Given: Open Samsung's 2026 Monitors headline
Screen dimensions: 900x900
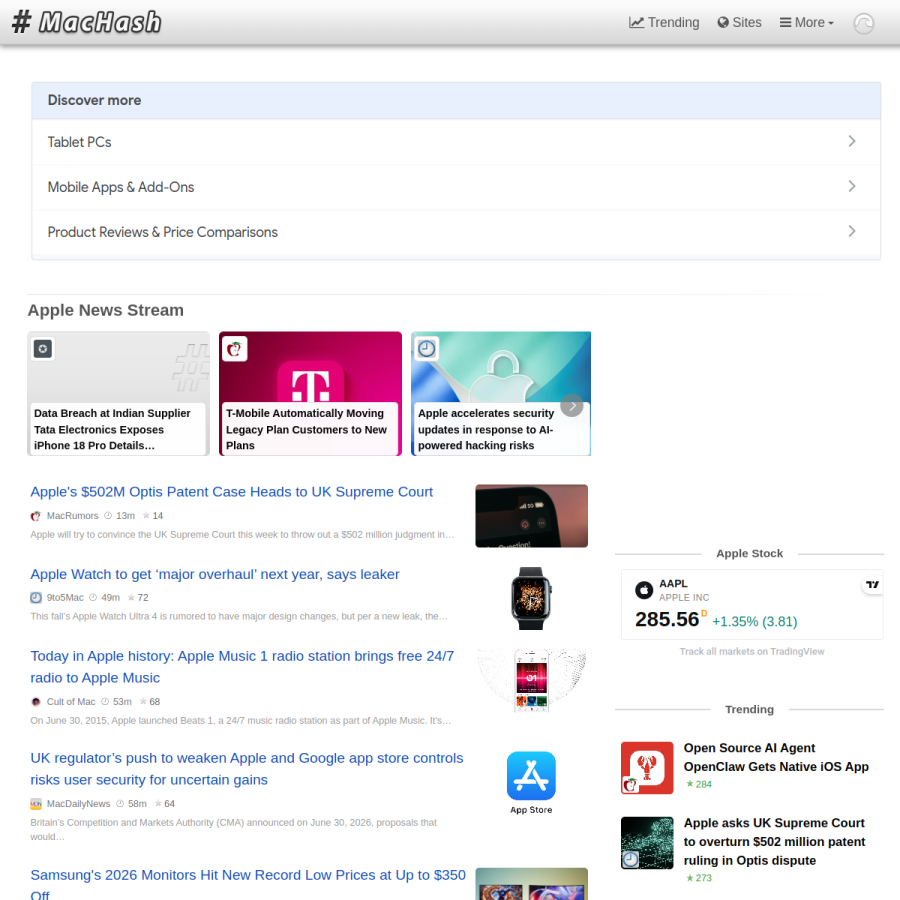Looking at the screenshot, I should click(248, 884).
